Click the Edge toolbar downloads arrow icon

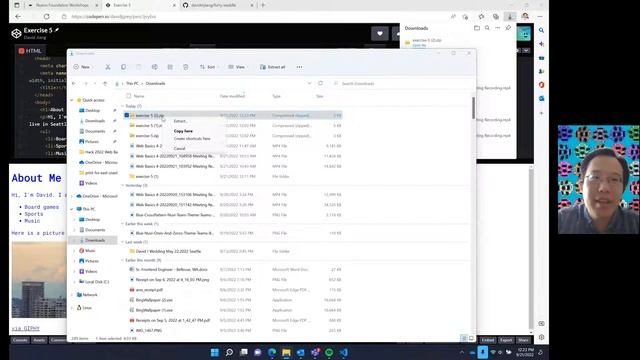[x=510, y=17]
